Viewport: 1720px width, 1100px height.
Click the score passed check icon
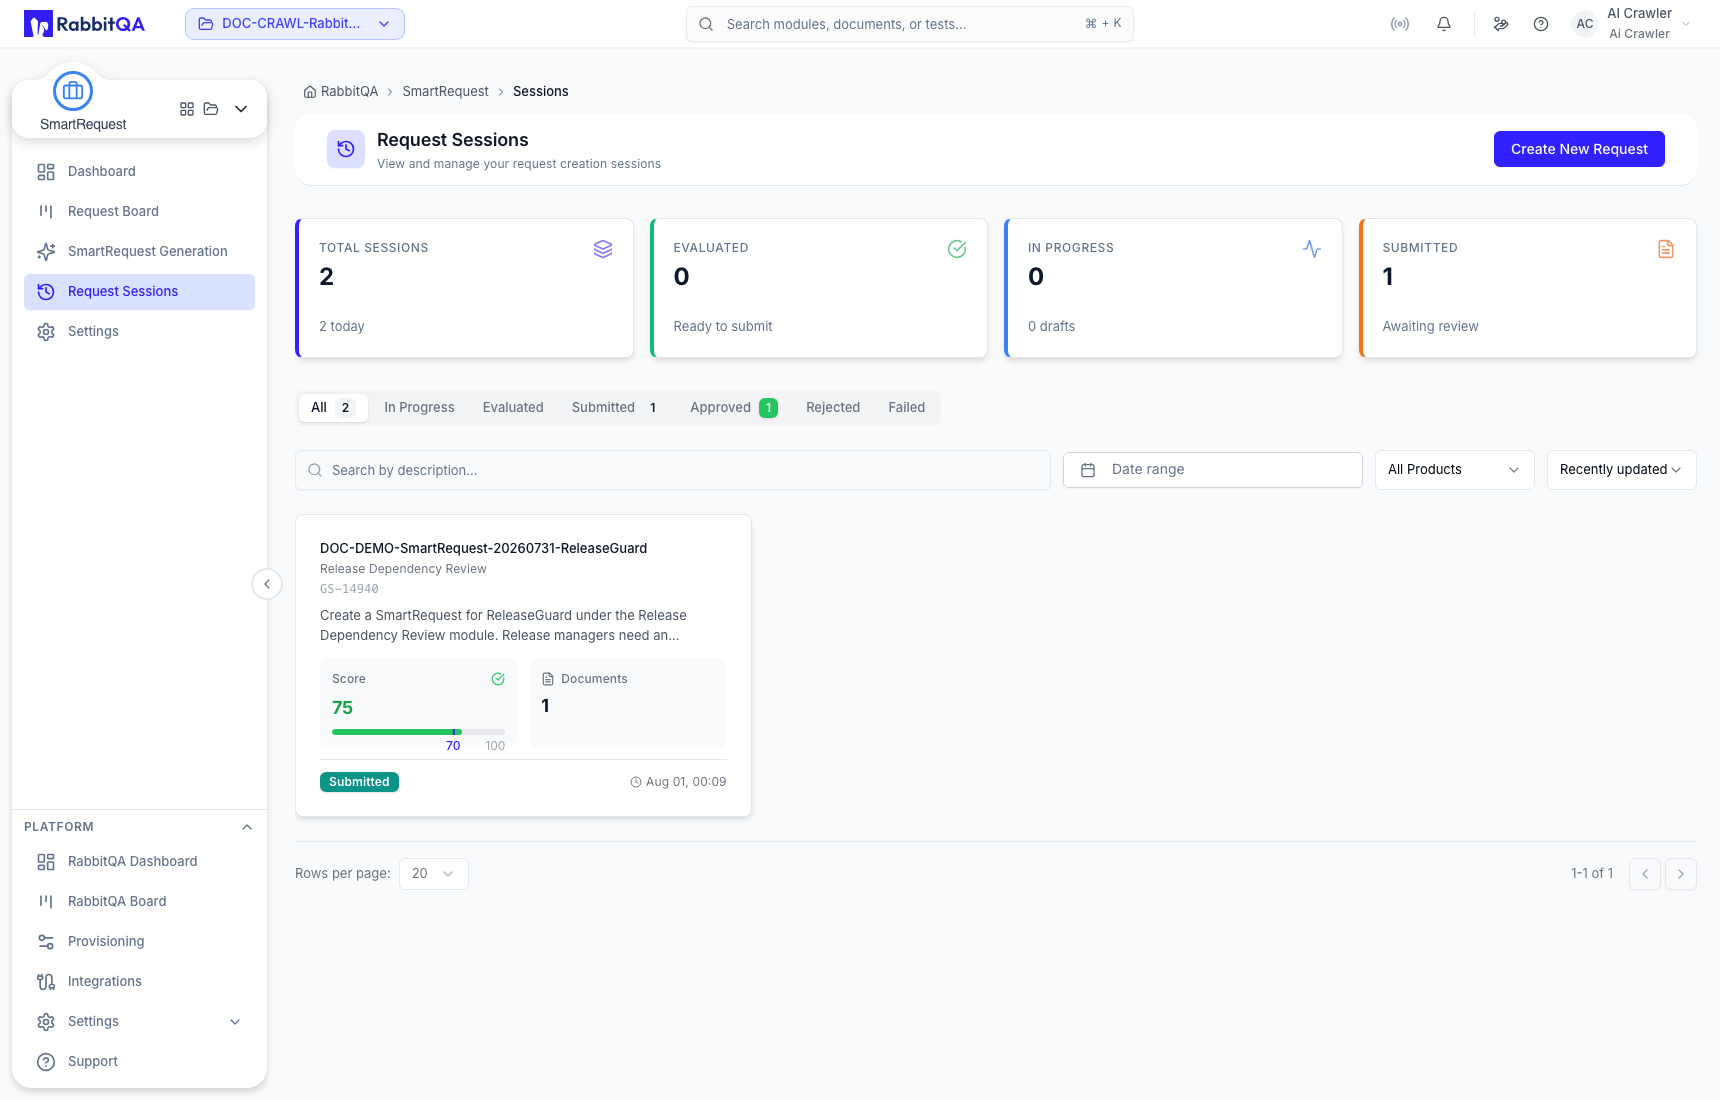(498, 679)
